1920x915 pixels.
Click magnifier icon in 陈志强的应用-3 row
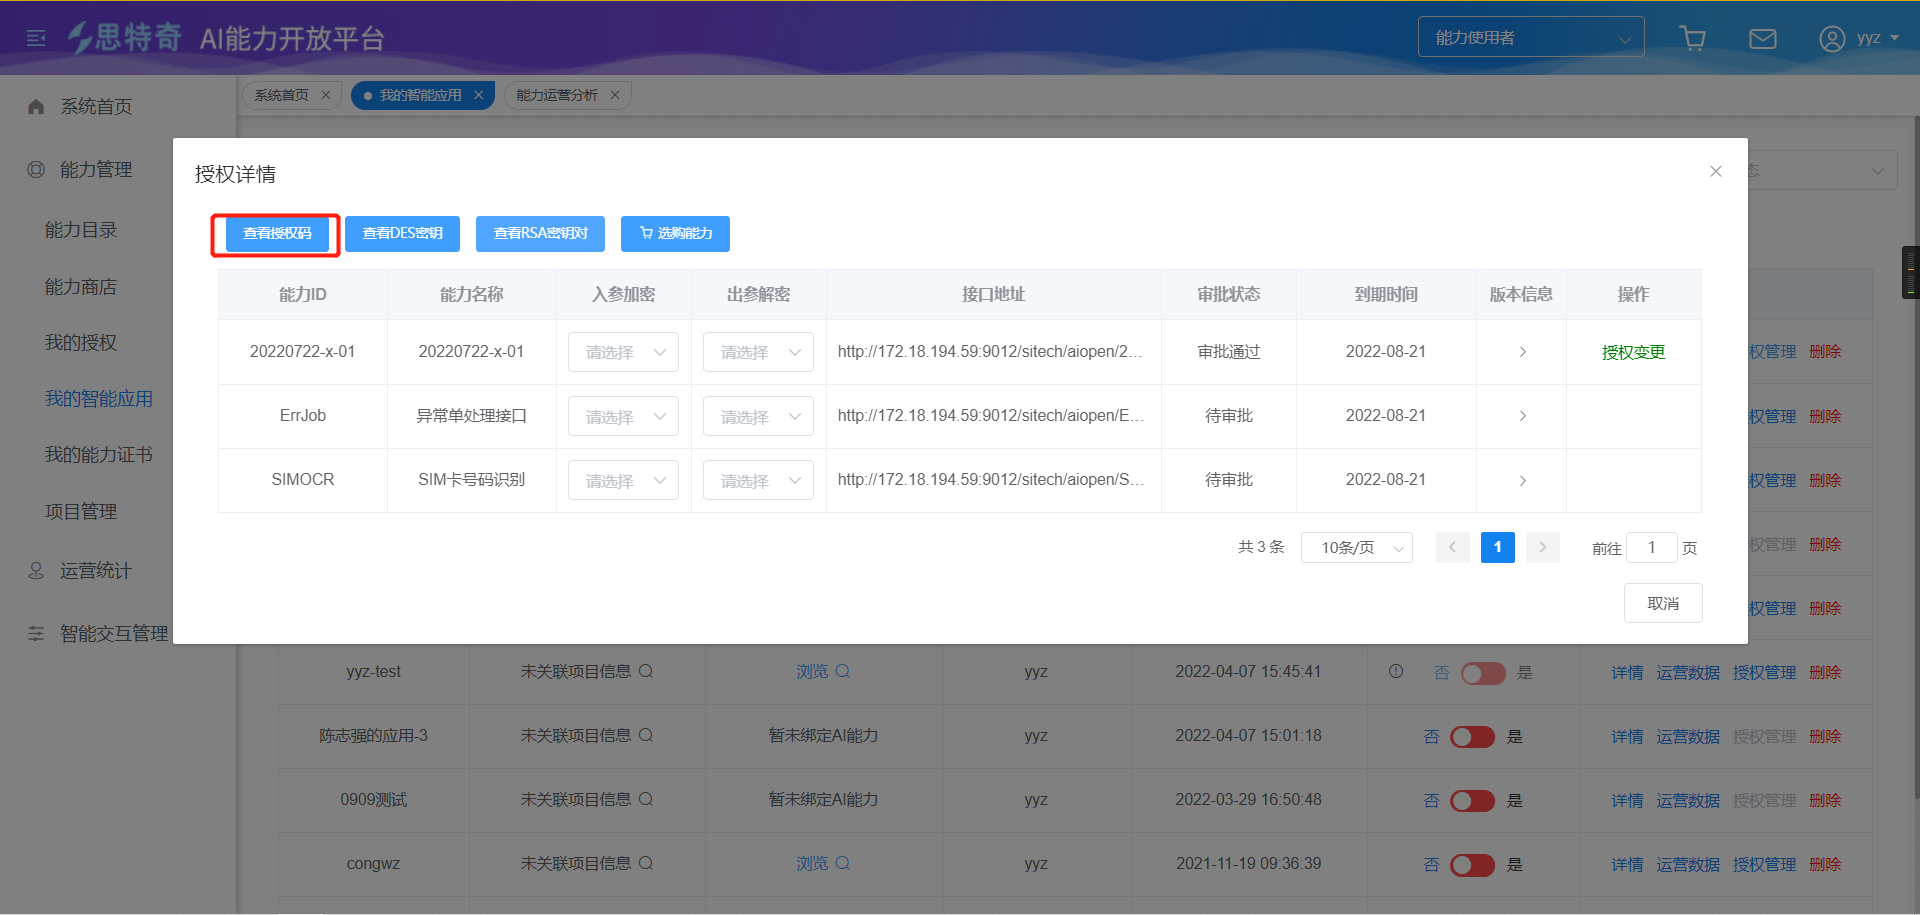pyautogui.click(x=646, y=735)
